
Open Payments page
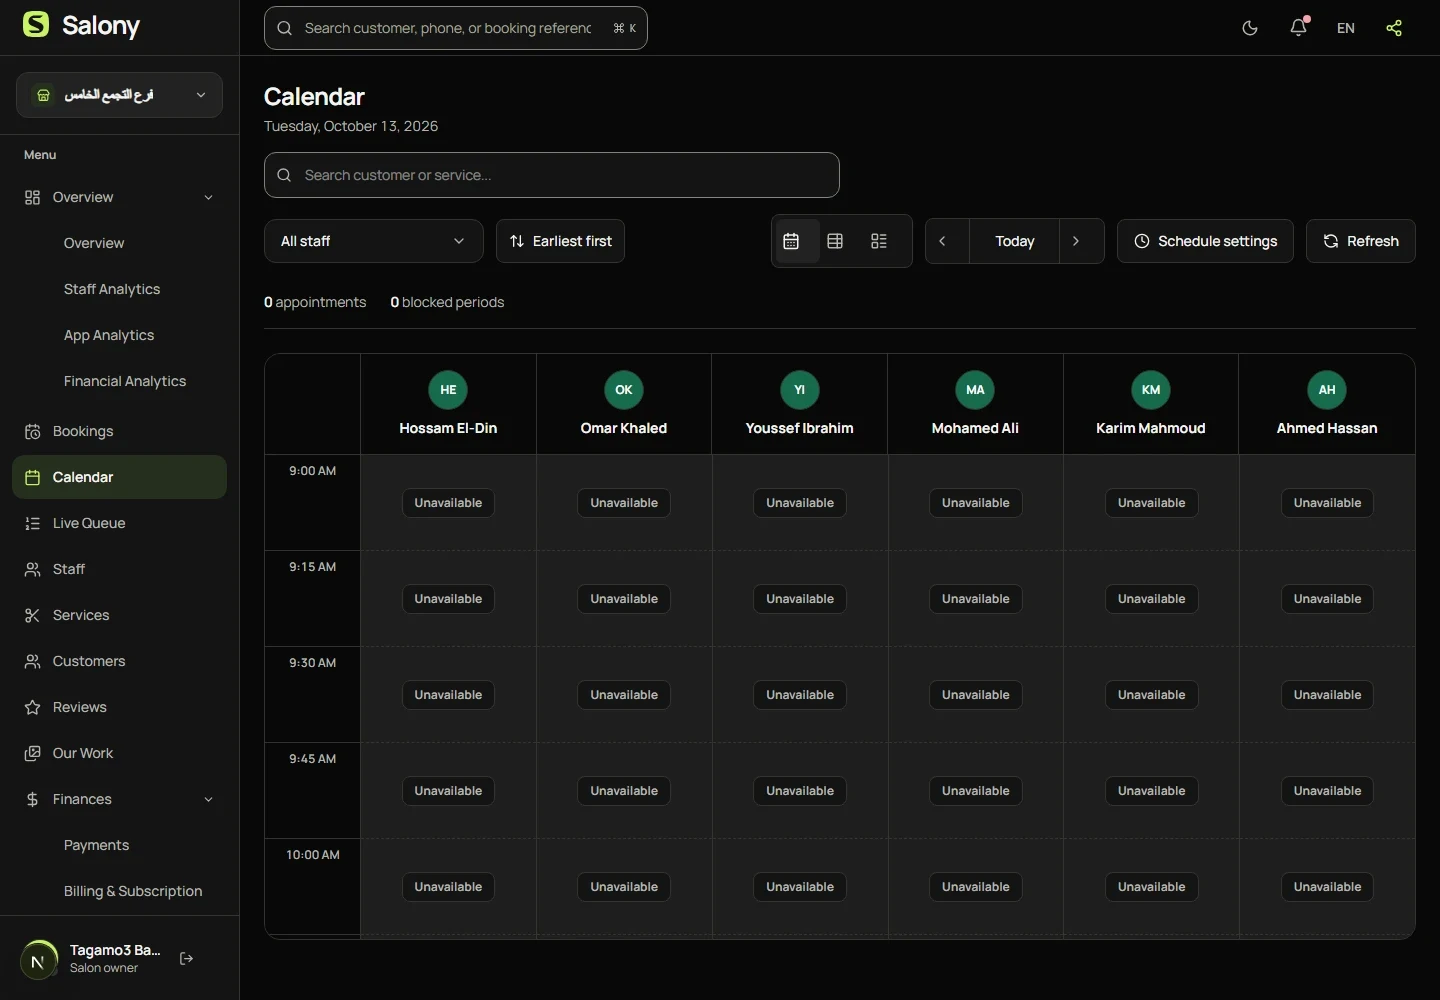click(x=96, y=845)
